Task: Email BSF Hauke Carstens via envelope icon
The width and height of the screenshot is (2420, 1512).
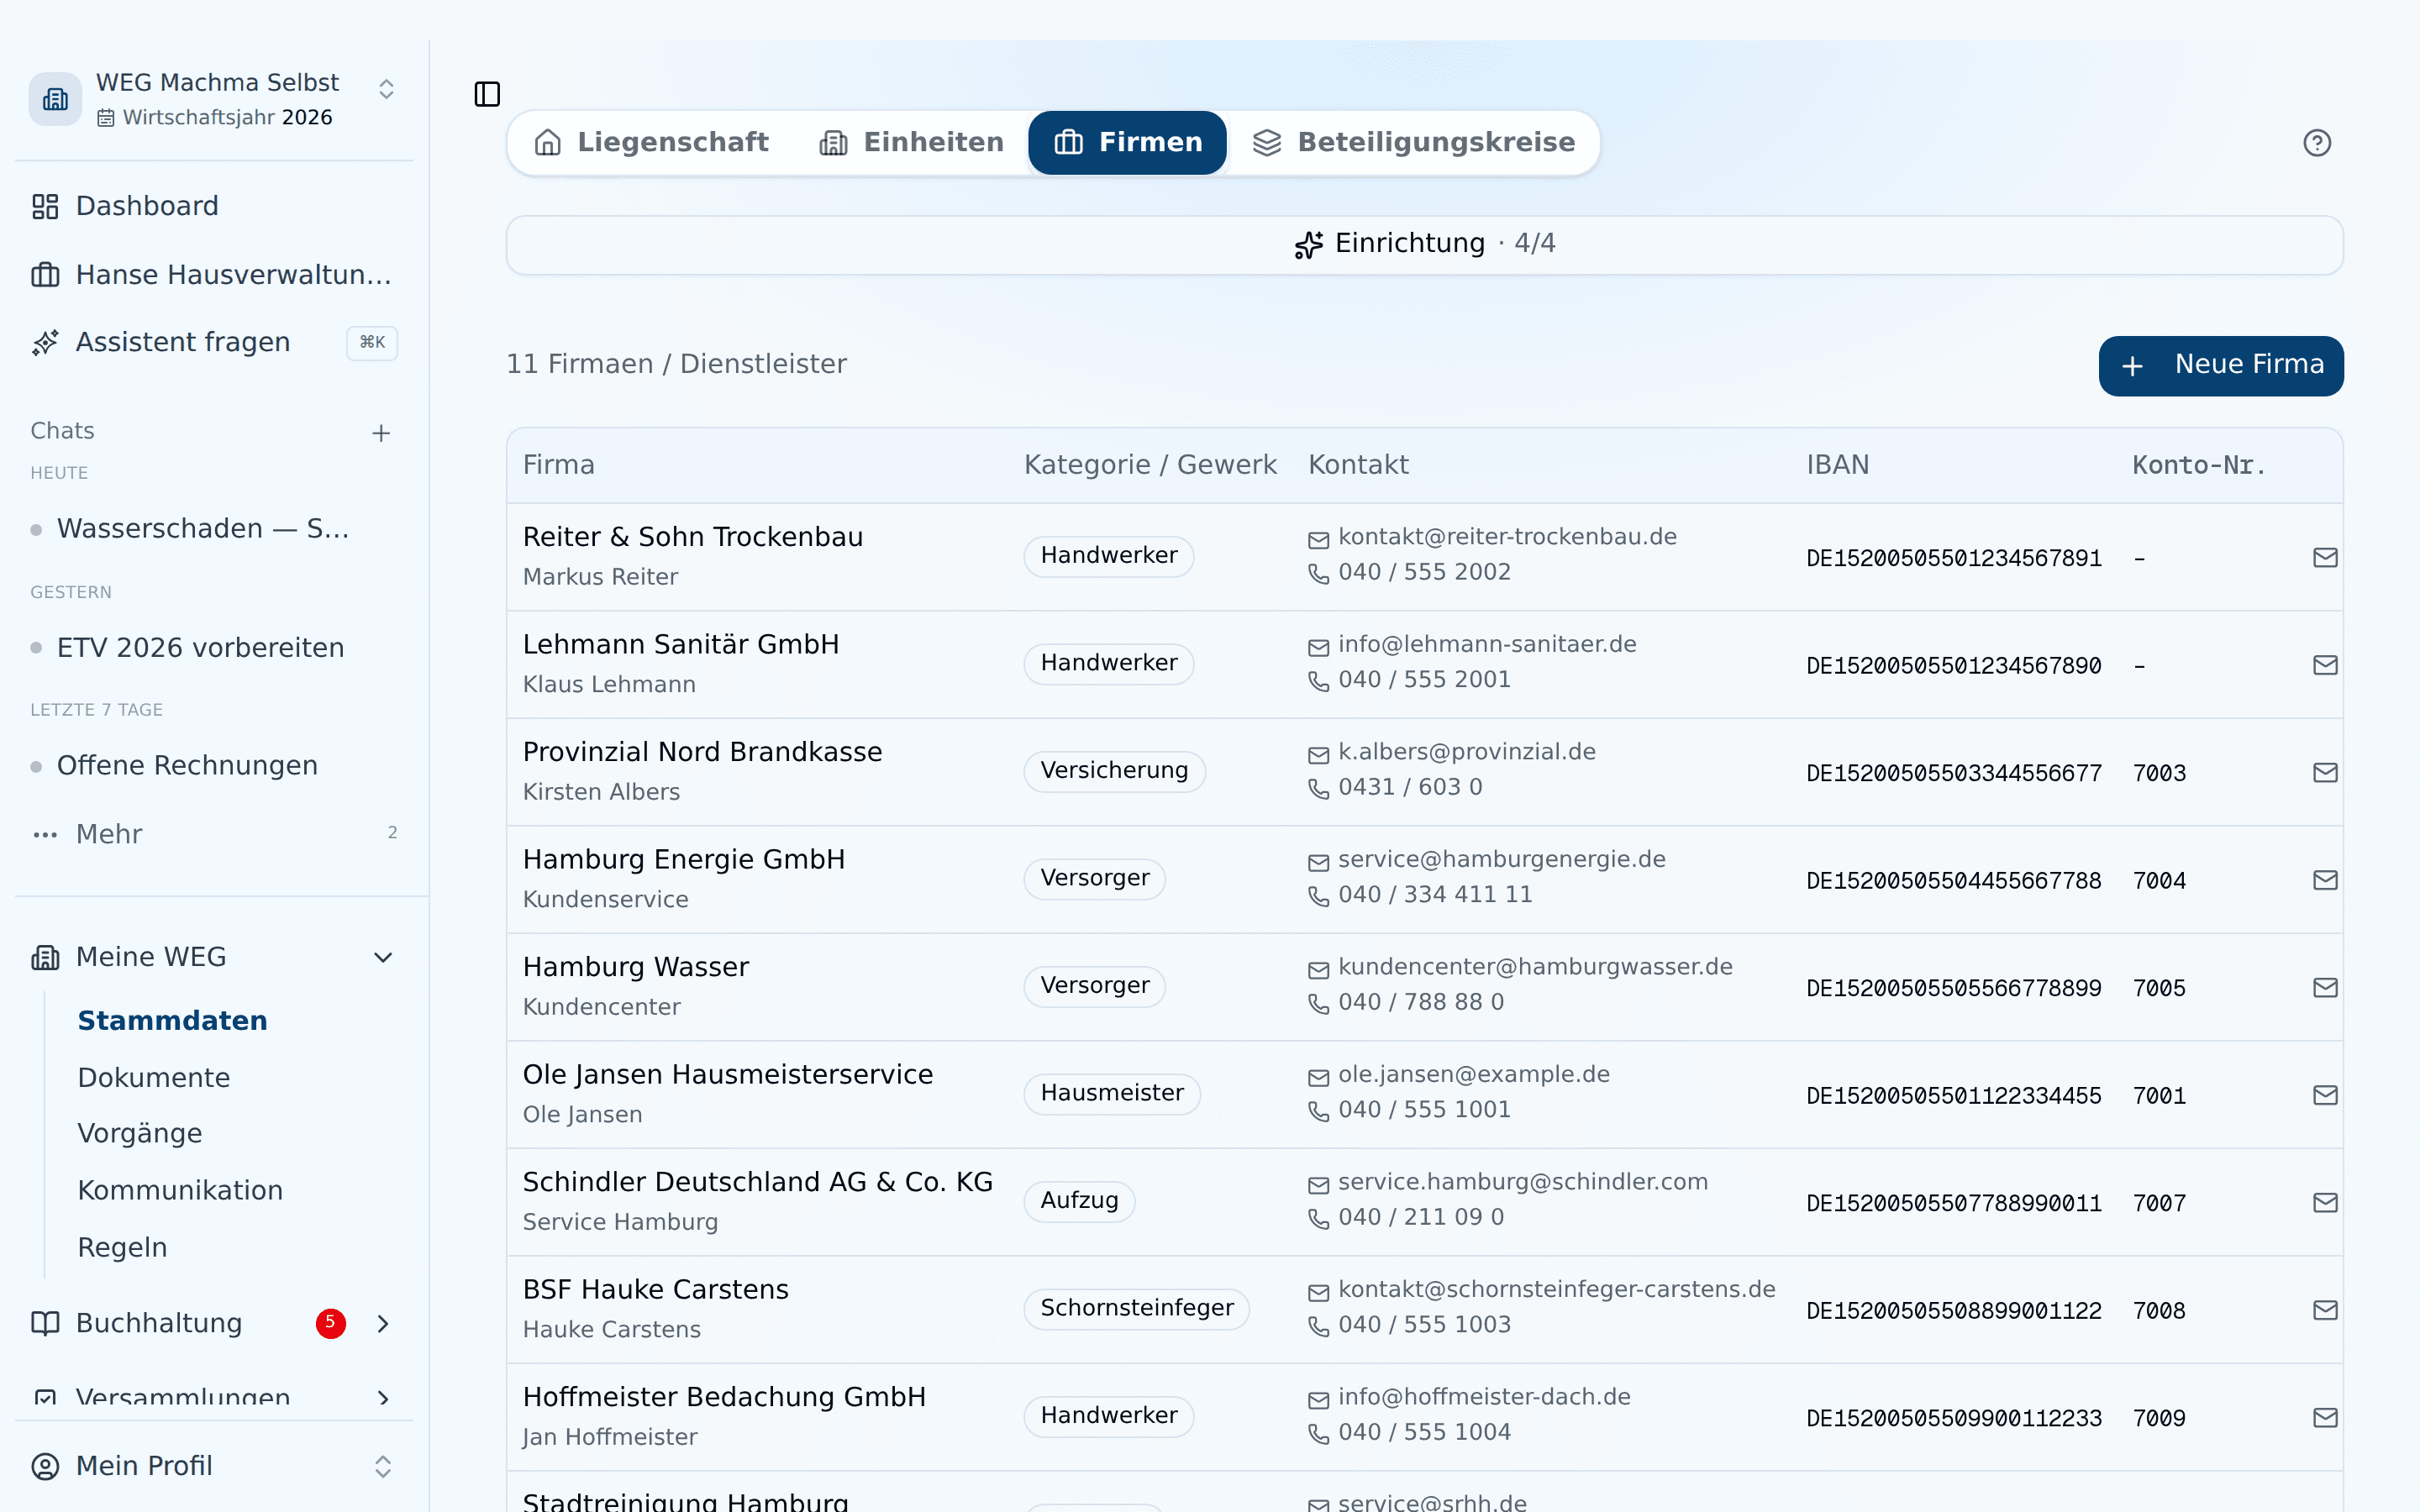Action: pos(2325,1310)
